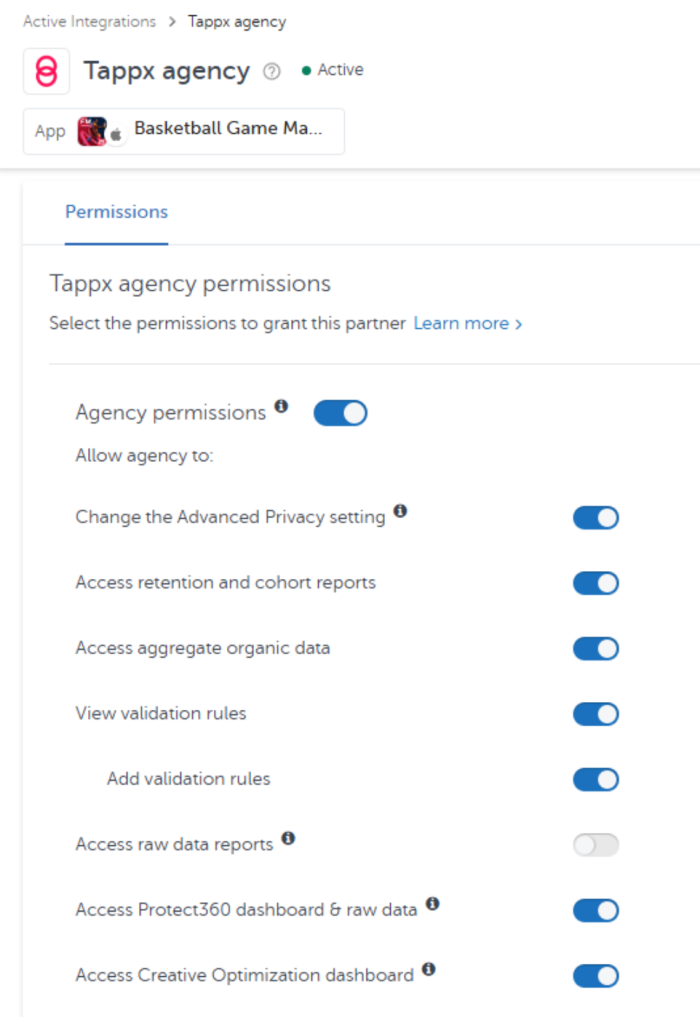The height and width of the screenshot is (1017, 700).
Task: Disable Change the Advanced Privacy setting toggle
Action: click(596, 518)
